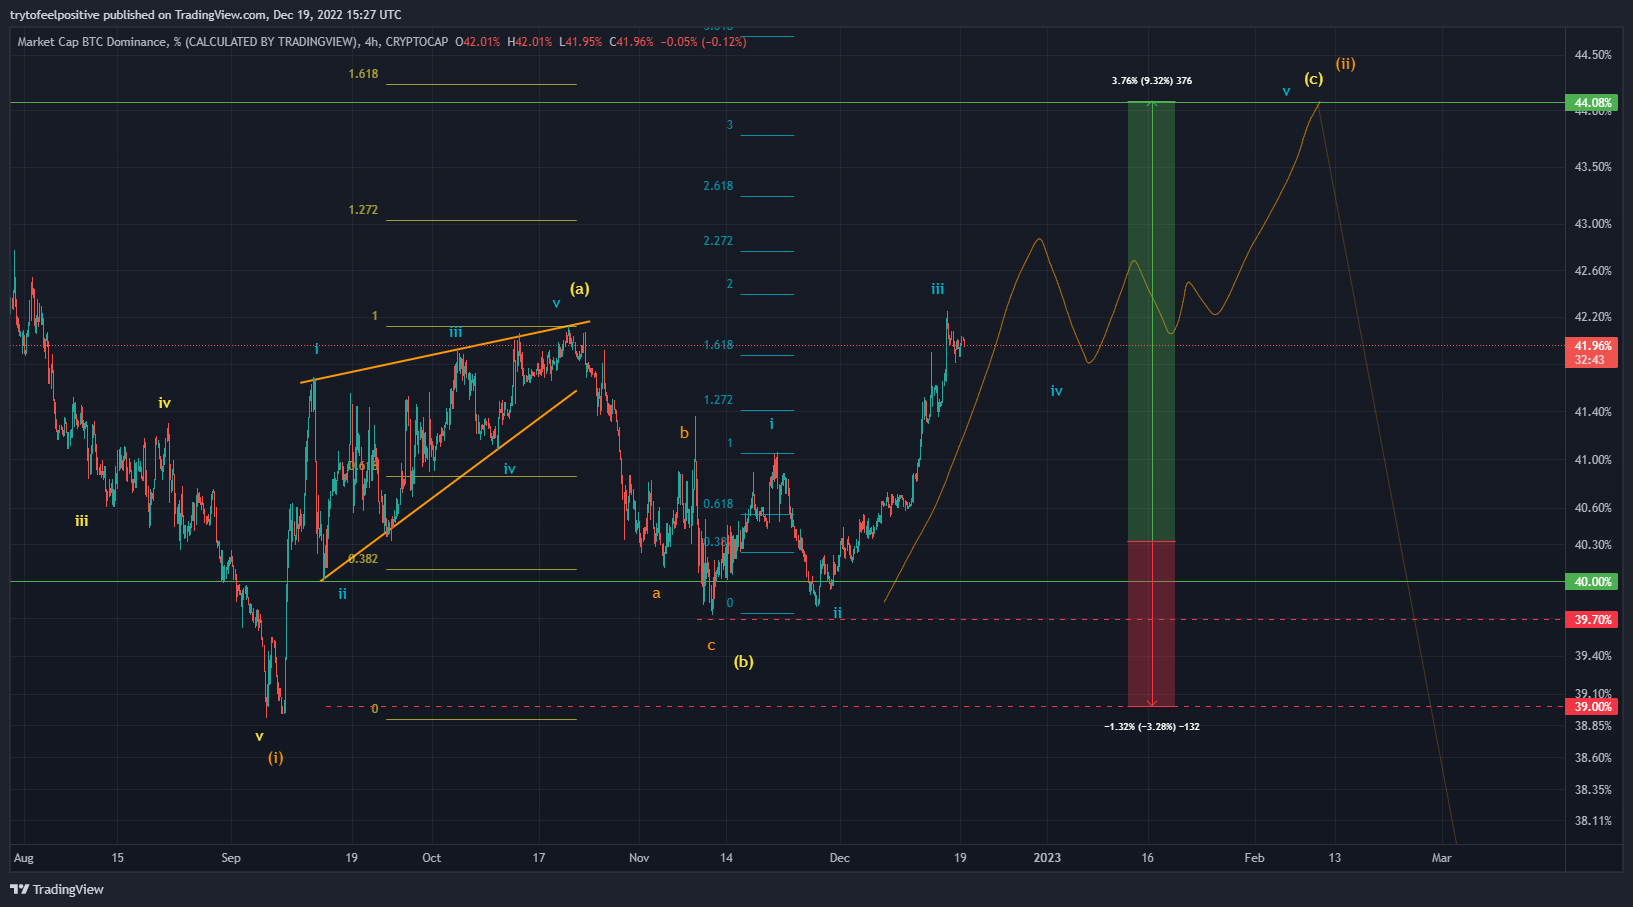Click the yellow (b) wave label
Screen dimensions: 1633x907
[744, 662]
